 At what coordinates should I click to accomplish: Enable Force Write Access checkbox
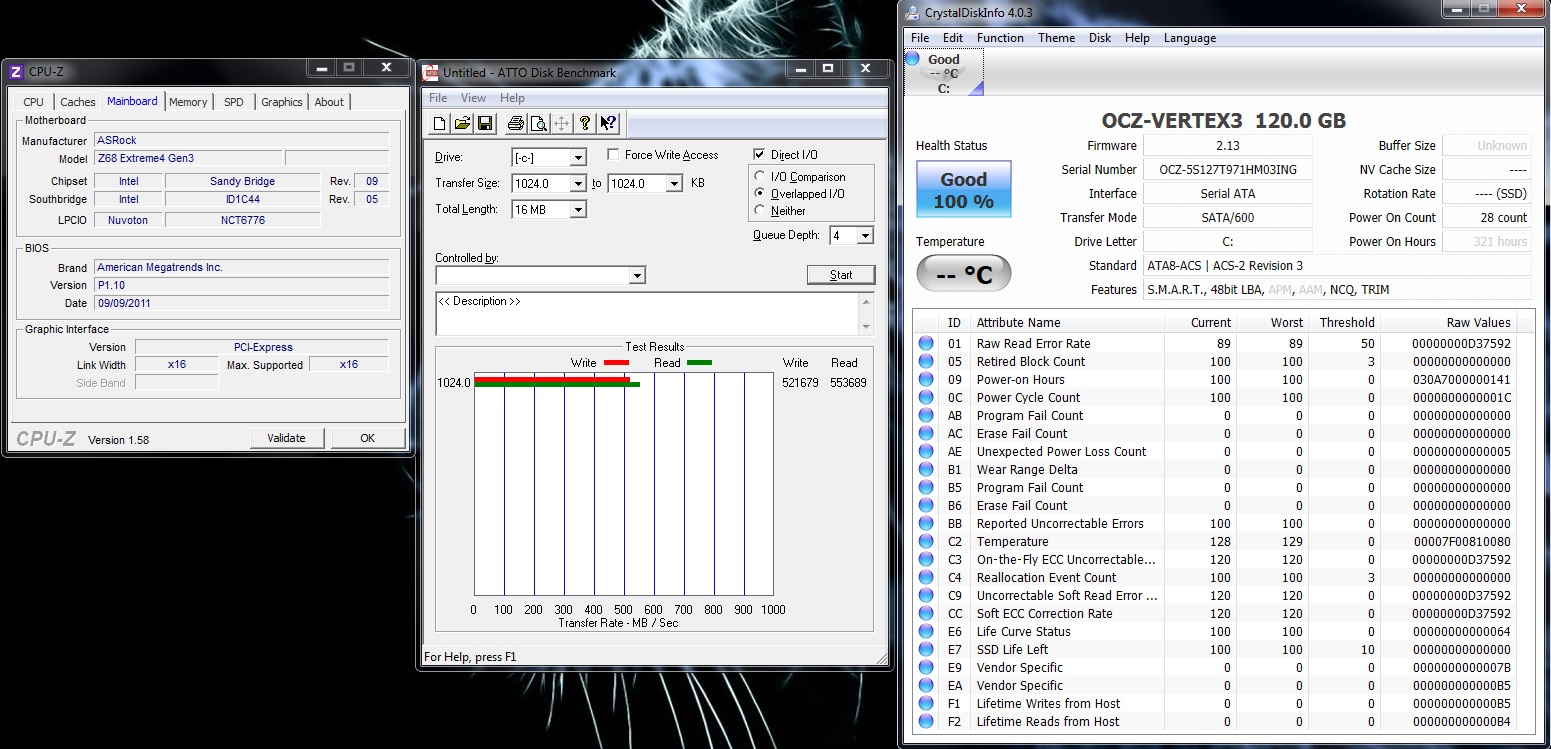613,155
